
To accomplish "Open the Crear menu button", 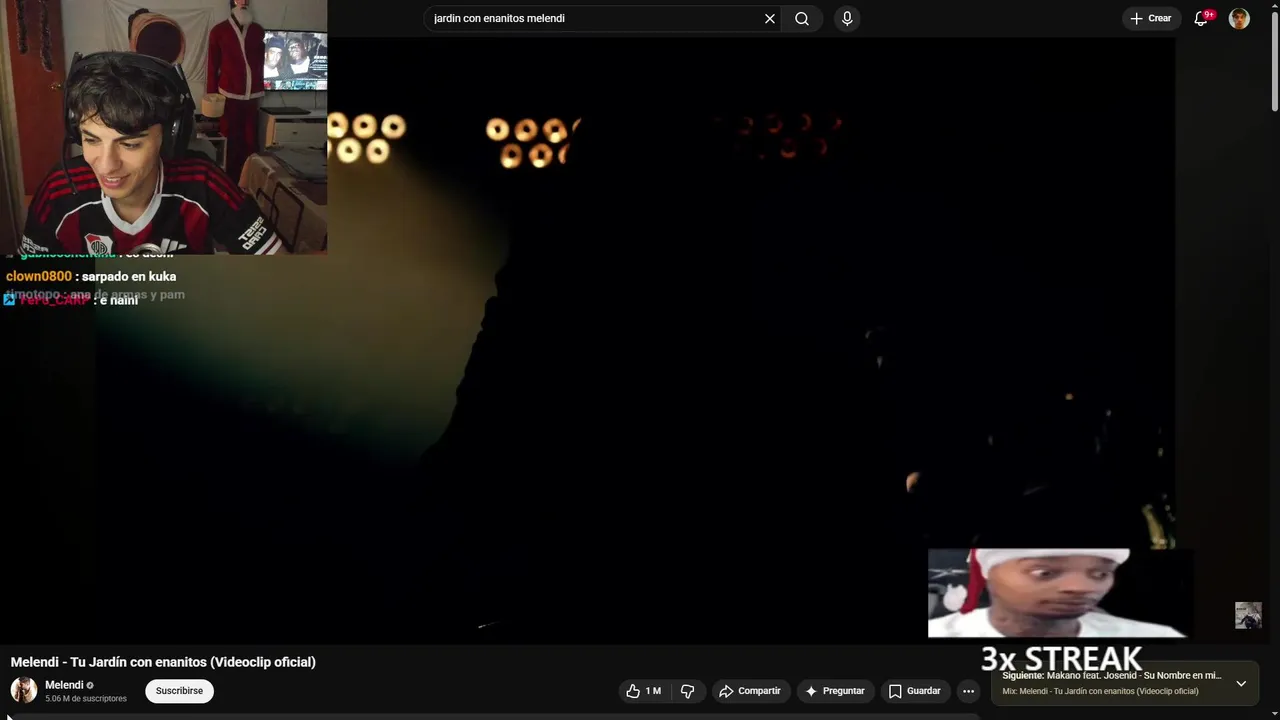I will [1150, 18].
